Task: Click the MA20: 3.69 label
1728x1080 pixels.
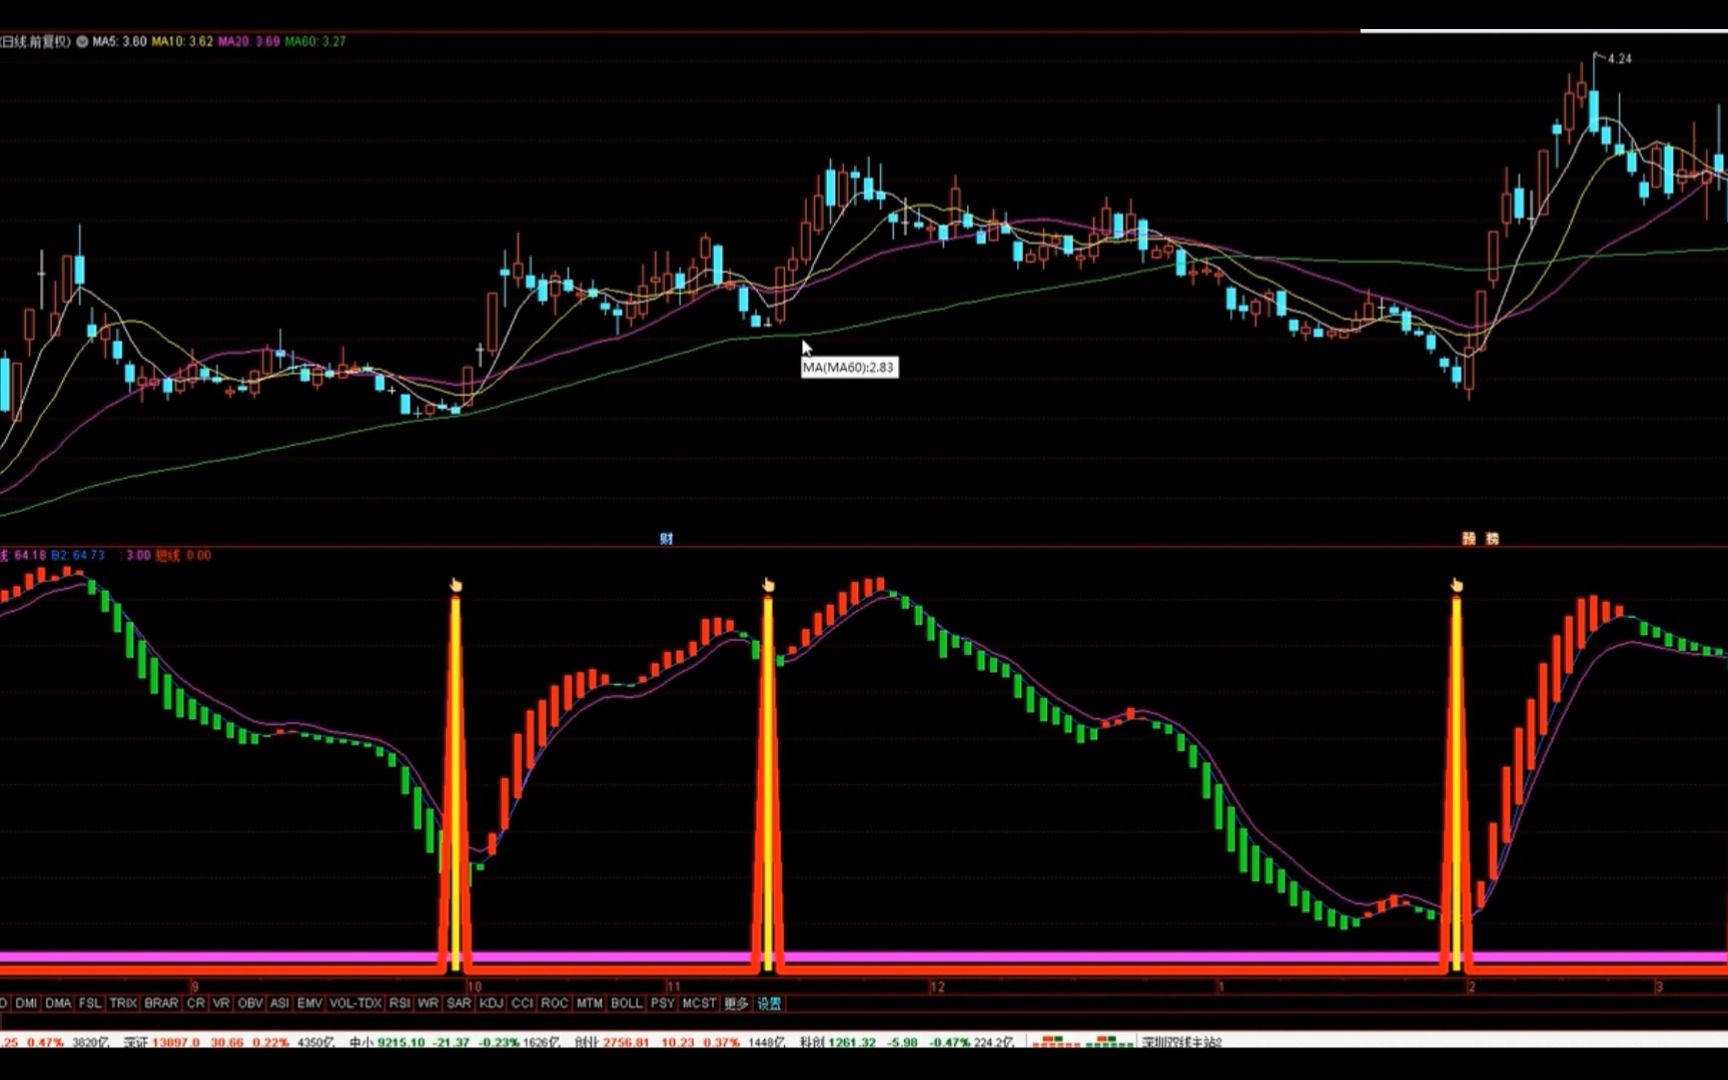Action: tap(249, 42)
